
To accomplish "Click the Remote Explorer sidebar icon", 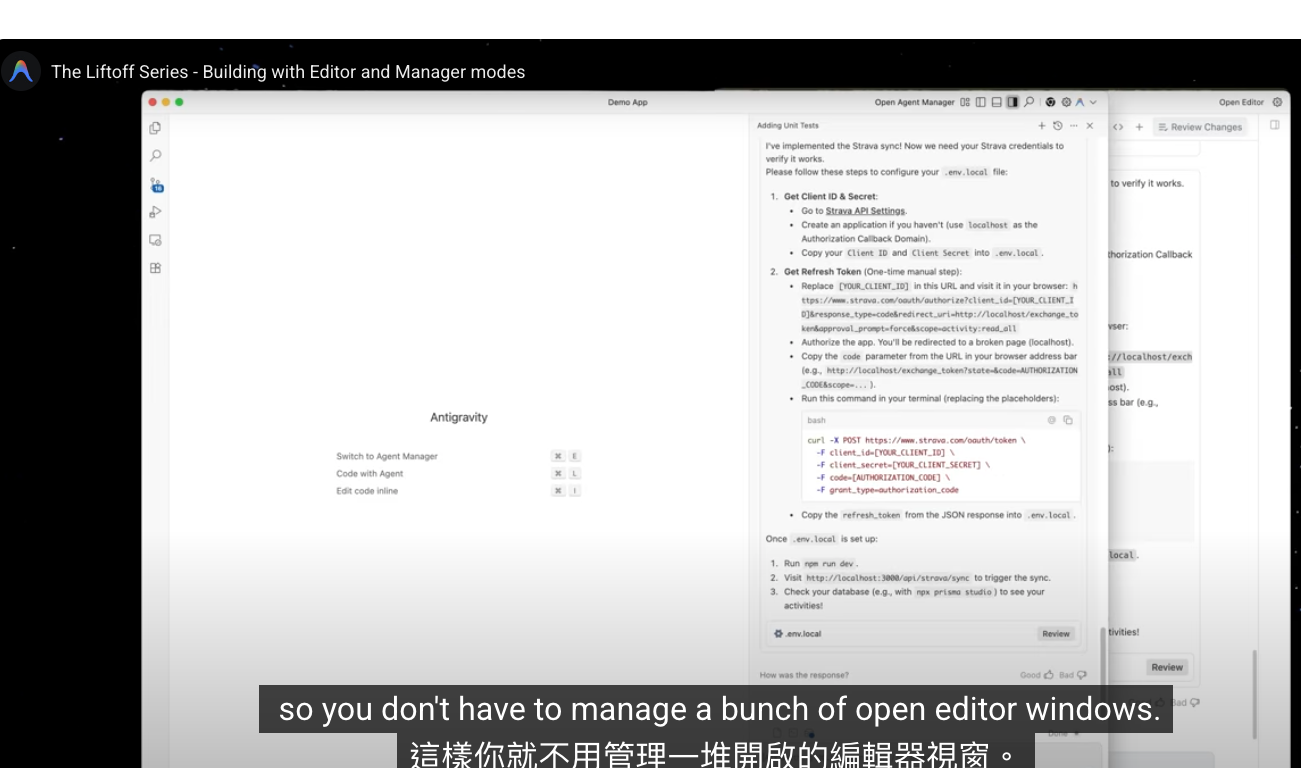I will point(155,240).
